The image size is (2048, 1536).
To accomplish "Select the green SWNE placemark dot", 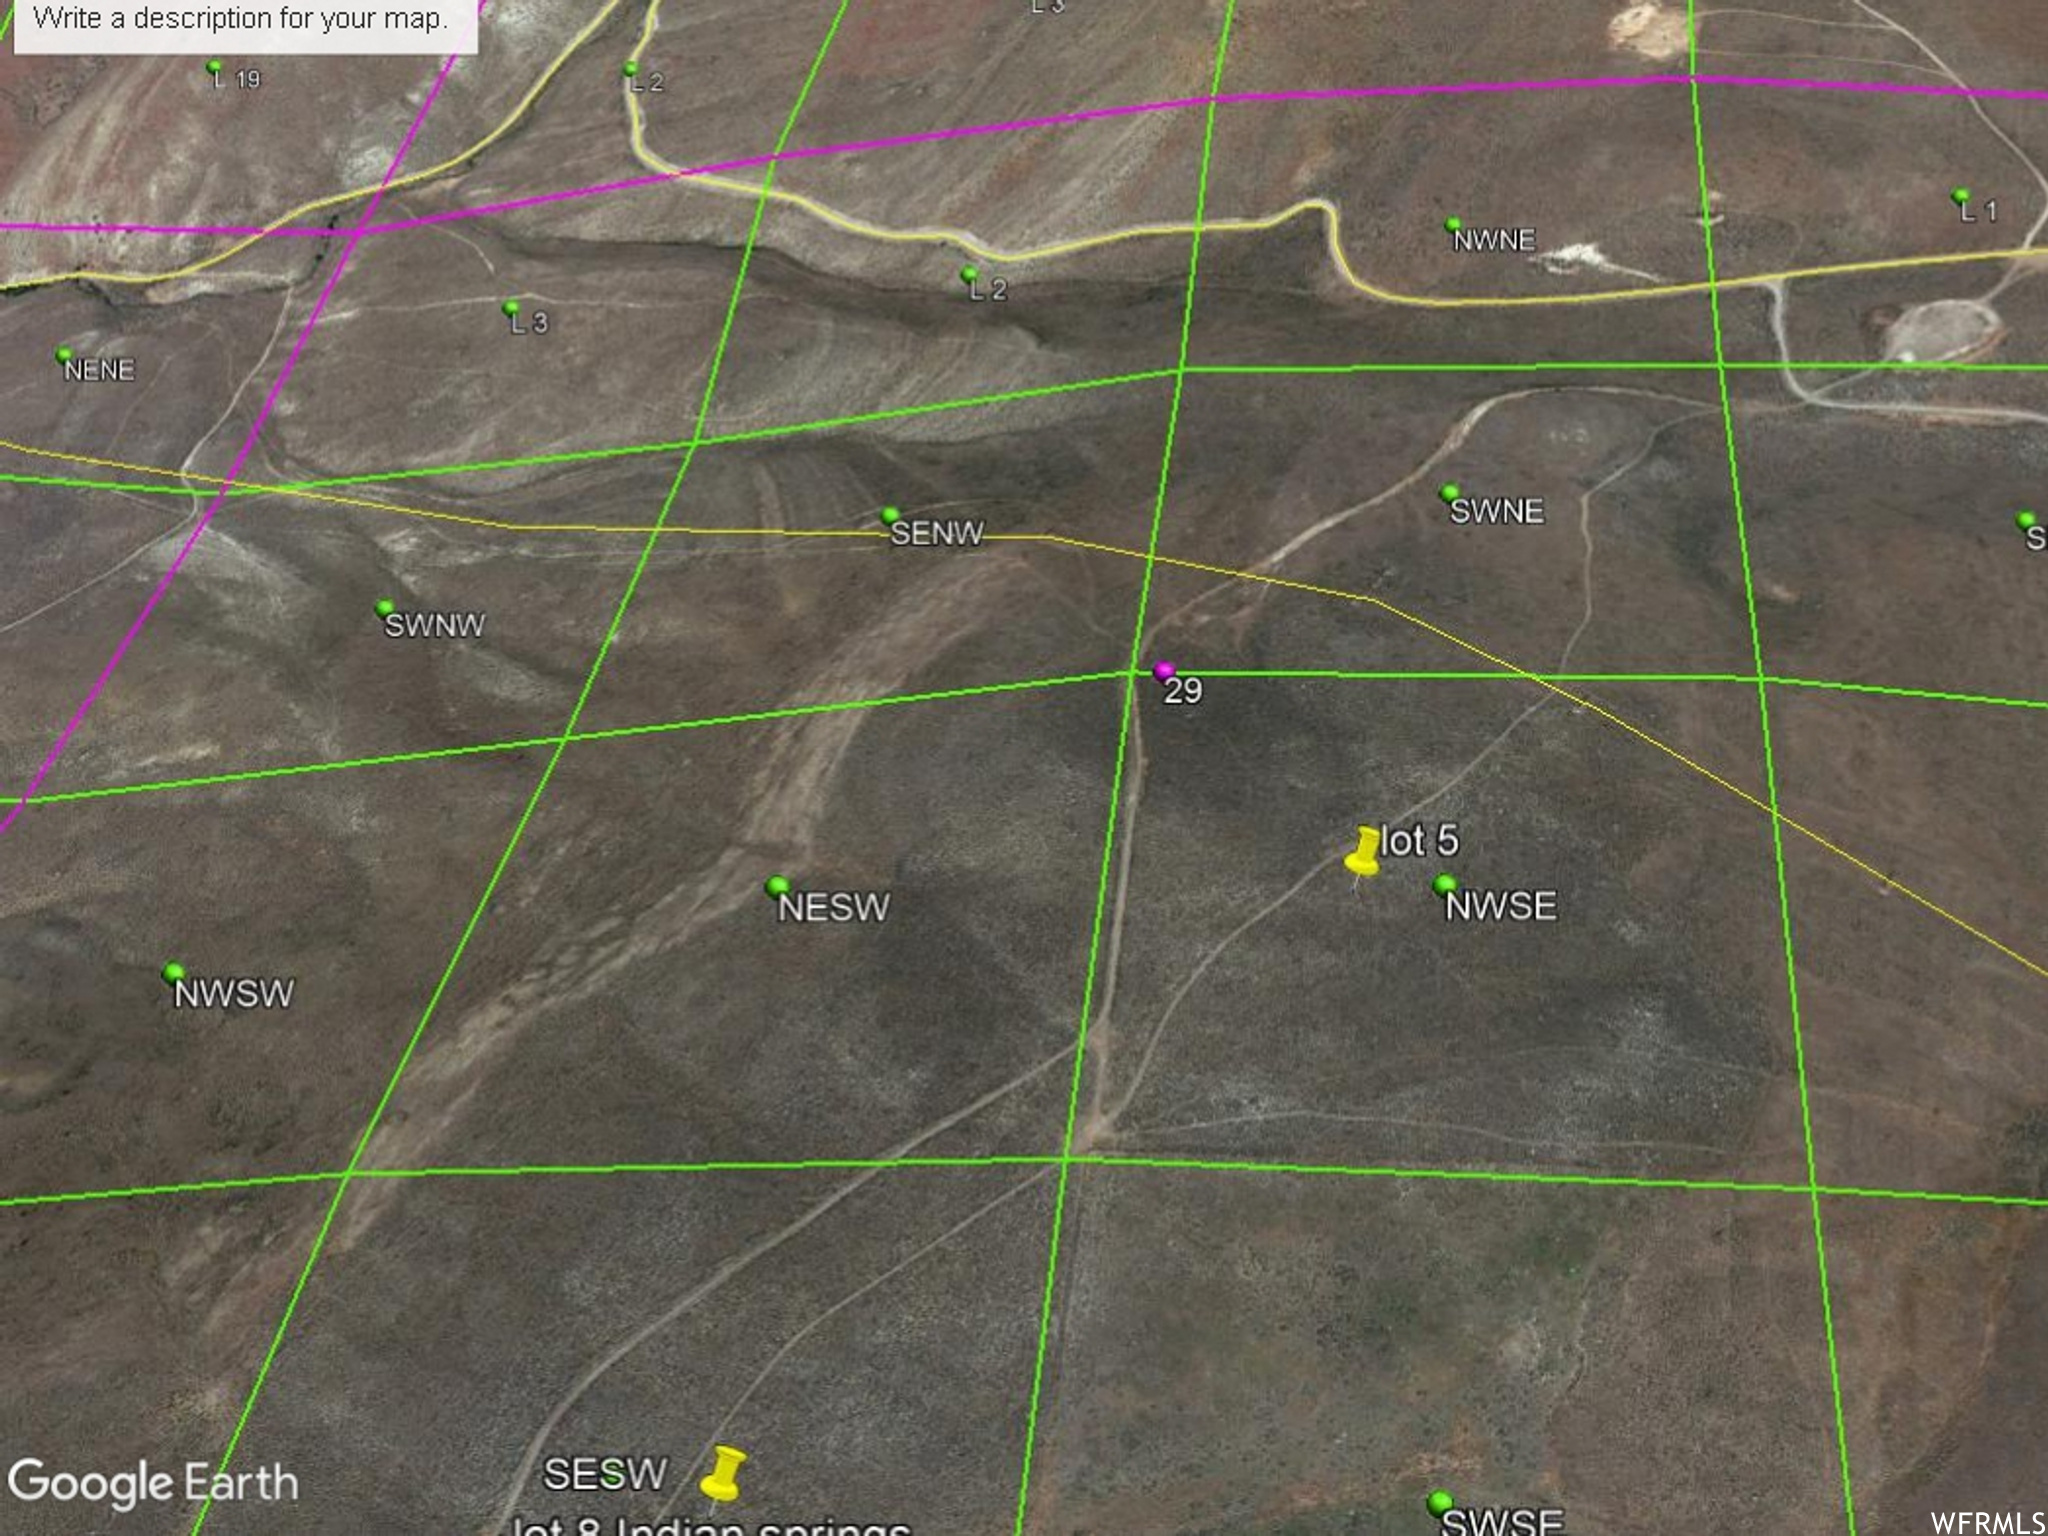I will [x=1448, y=492].
